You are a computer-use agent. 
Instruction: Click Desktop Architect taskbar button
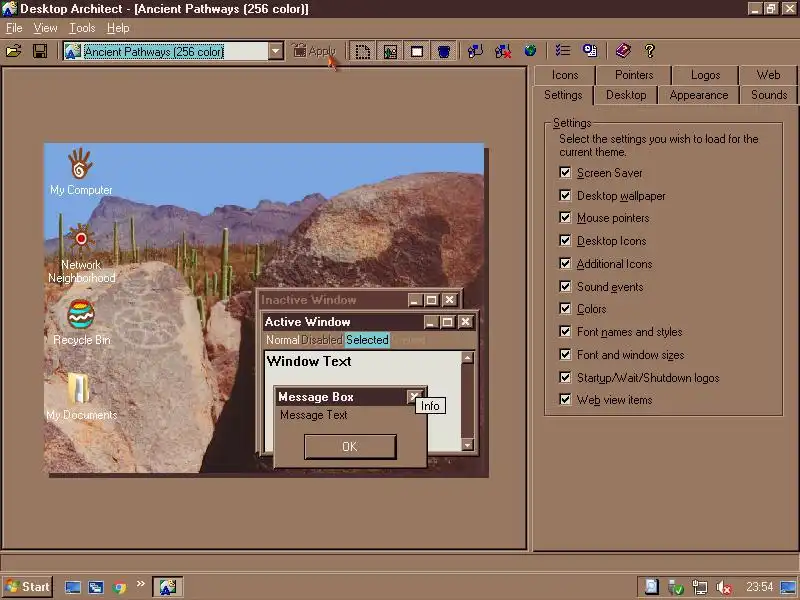(168, 587)
